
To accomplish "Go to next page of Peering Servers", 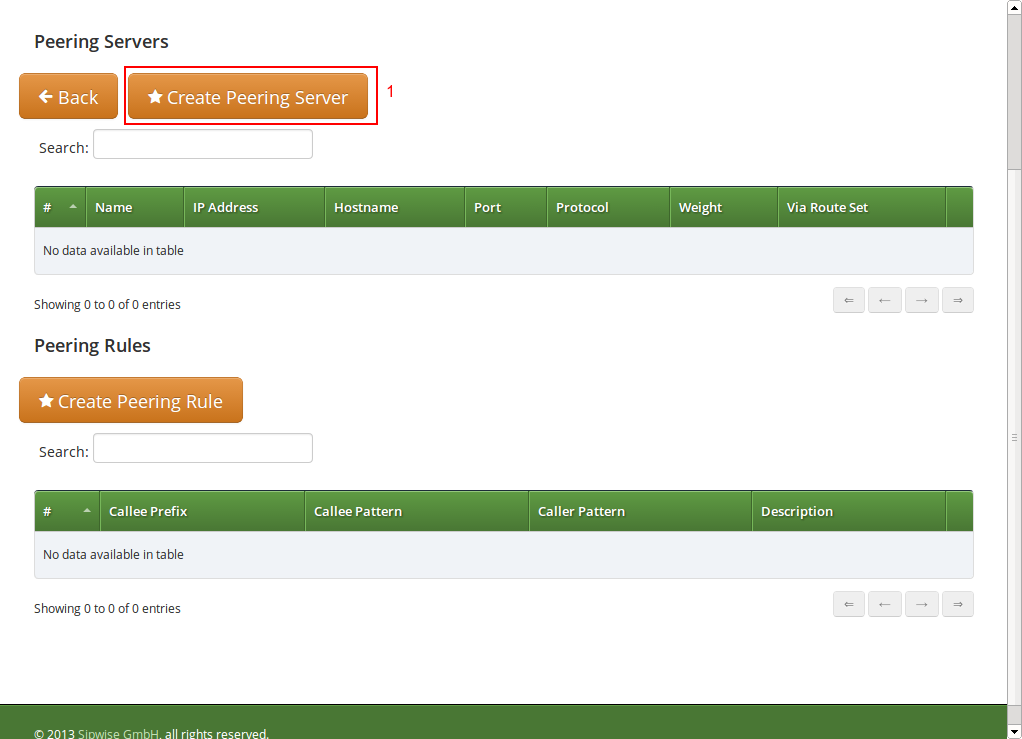I will pos(922,300).
